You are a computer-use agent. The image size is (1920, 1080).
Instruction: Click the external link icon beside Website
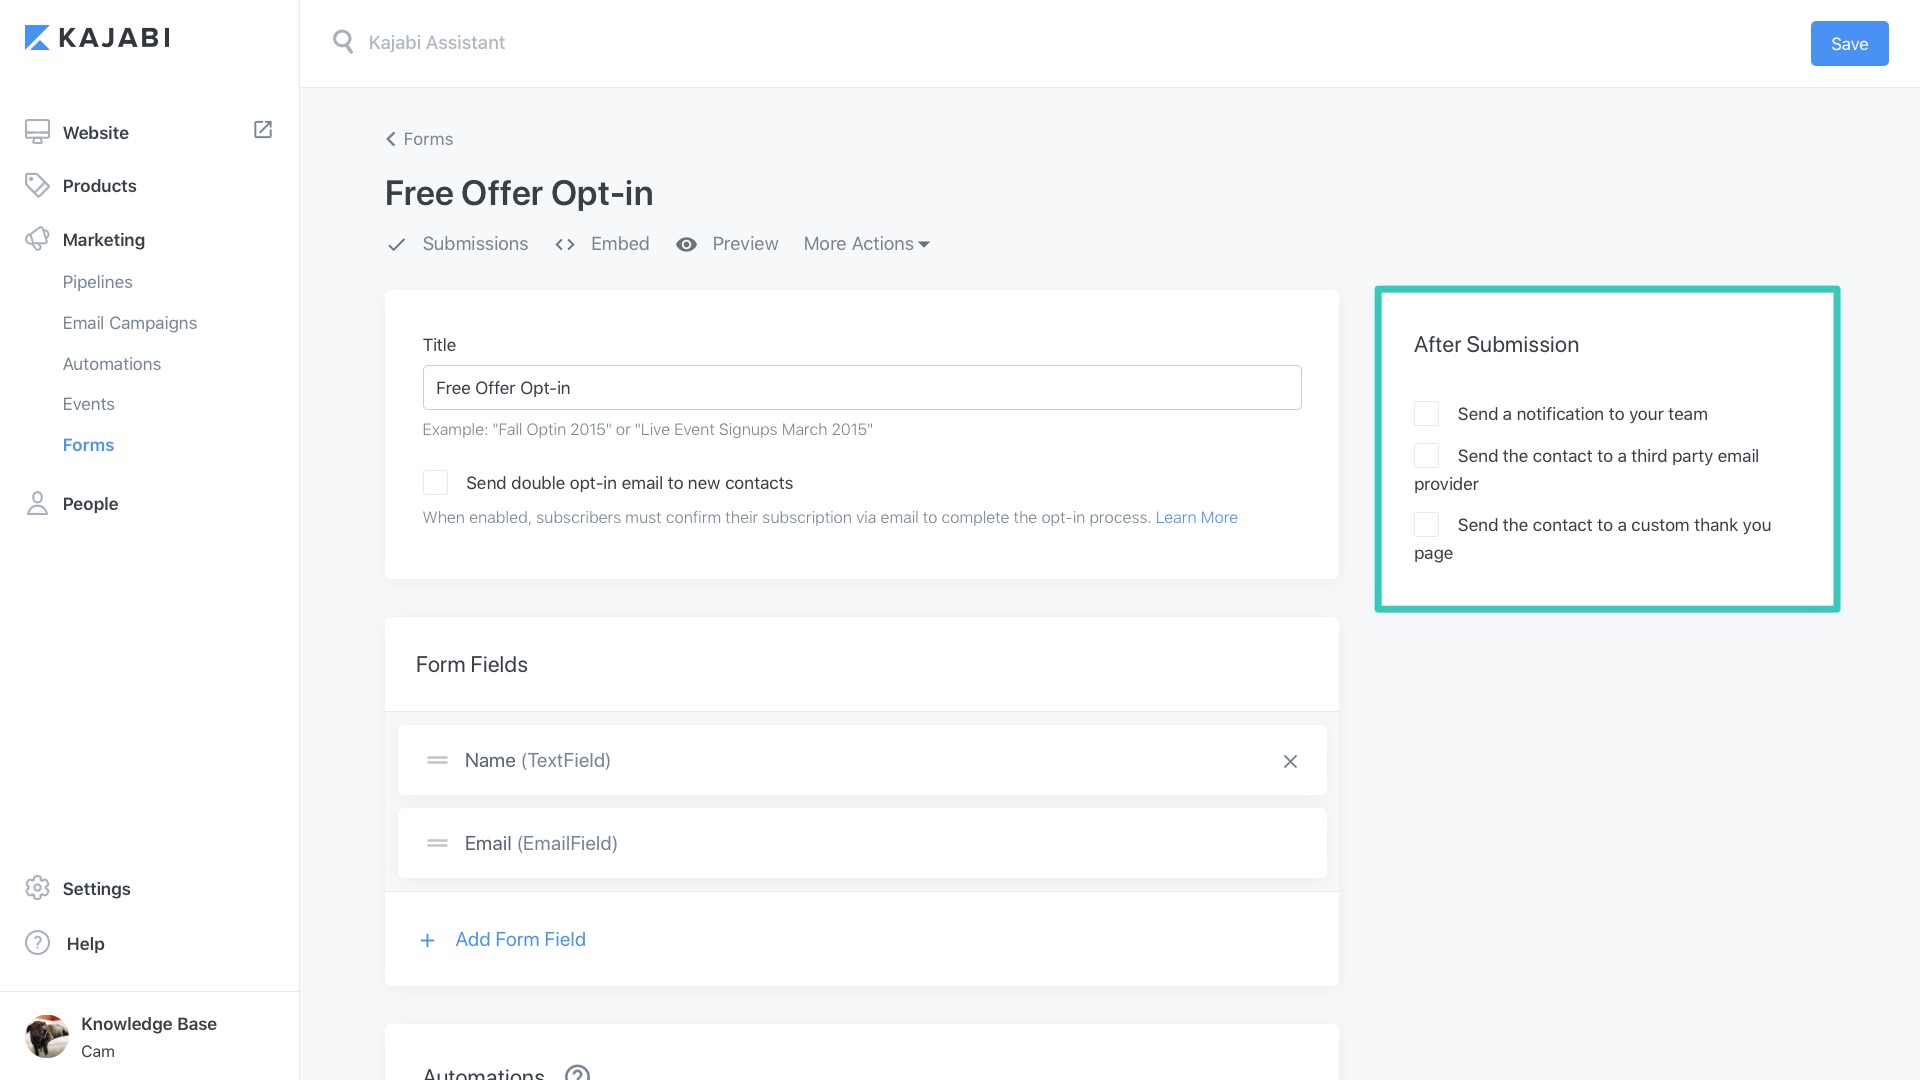pyautogui.click(x=263, y=130)
